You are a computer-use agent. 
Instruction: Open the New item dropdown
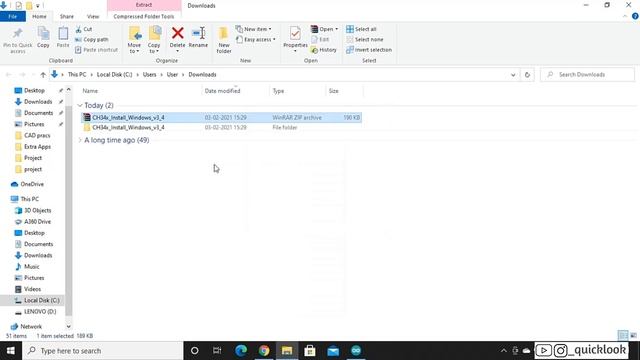253,29
